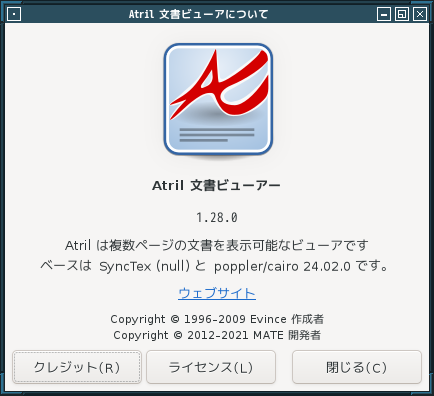Close the dialog with 閉じる(C) button

coord(357,367)
